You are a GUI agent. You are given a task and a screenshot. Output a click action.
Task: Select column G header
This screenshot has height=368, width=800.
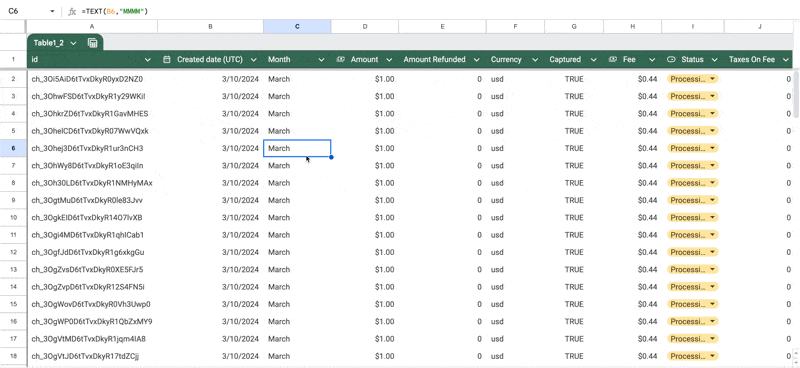click(x=574, y=26)
